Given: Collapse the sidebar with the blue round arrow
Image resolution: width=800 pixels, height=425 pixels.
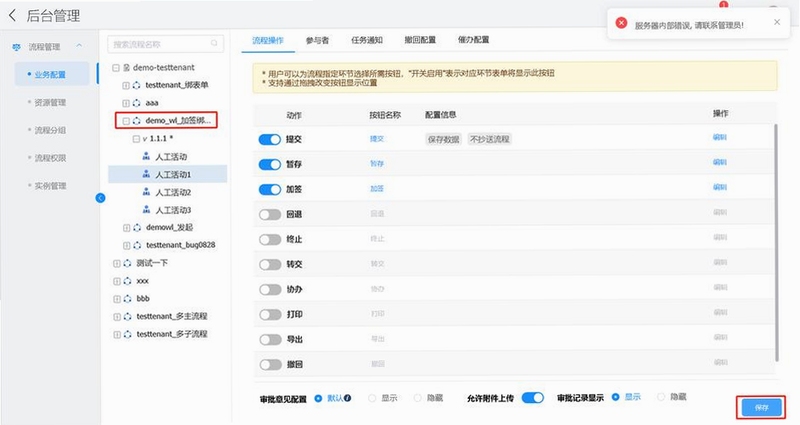Looking at the screenshot, I should click(101, 198).
